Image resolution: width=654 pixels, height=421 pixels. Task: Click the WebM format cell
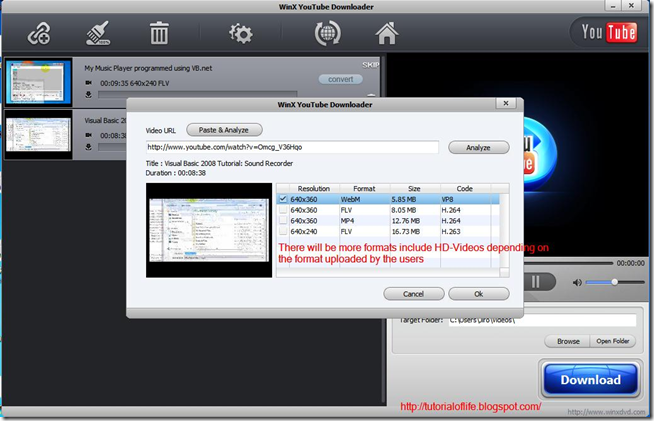(350, 199)
